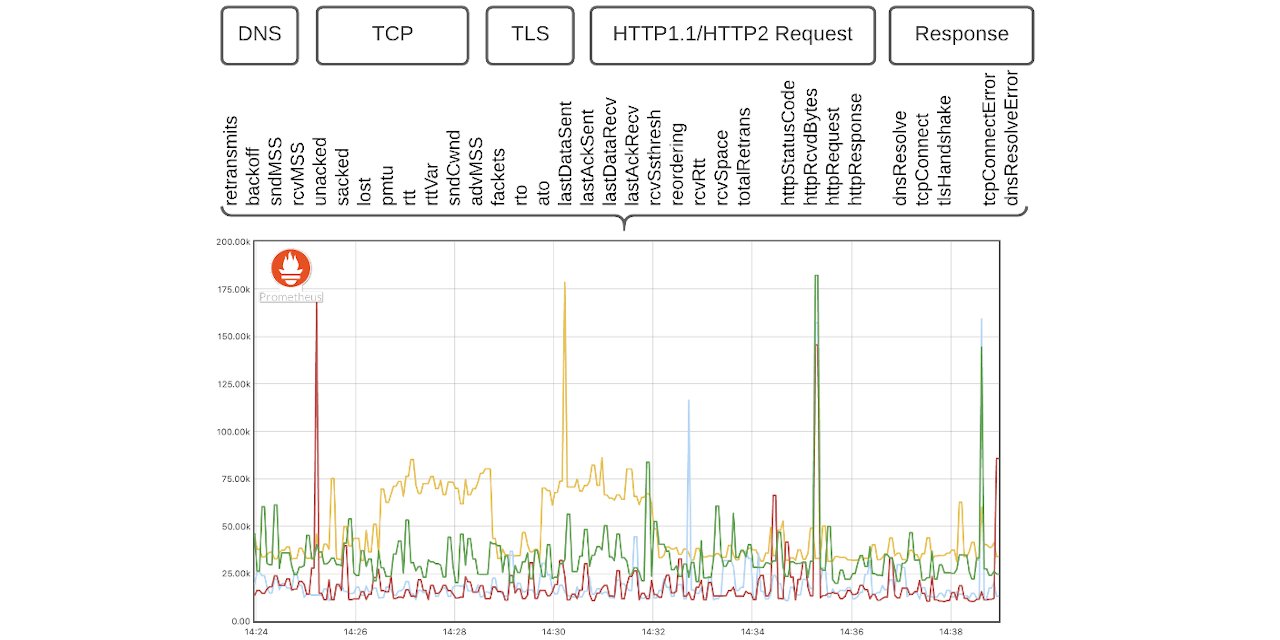Select the DNS phase box
The width and height of the screenshot is (1280, 640).
click(x=260, y=35)
